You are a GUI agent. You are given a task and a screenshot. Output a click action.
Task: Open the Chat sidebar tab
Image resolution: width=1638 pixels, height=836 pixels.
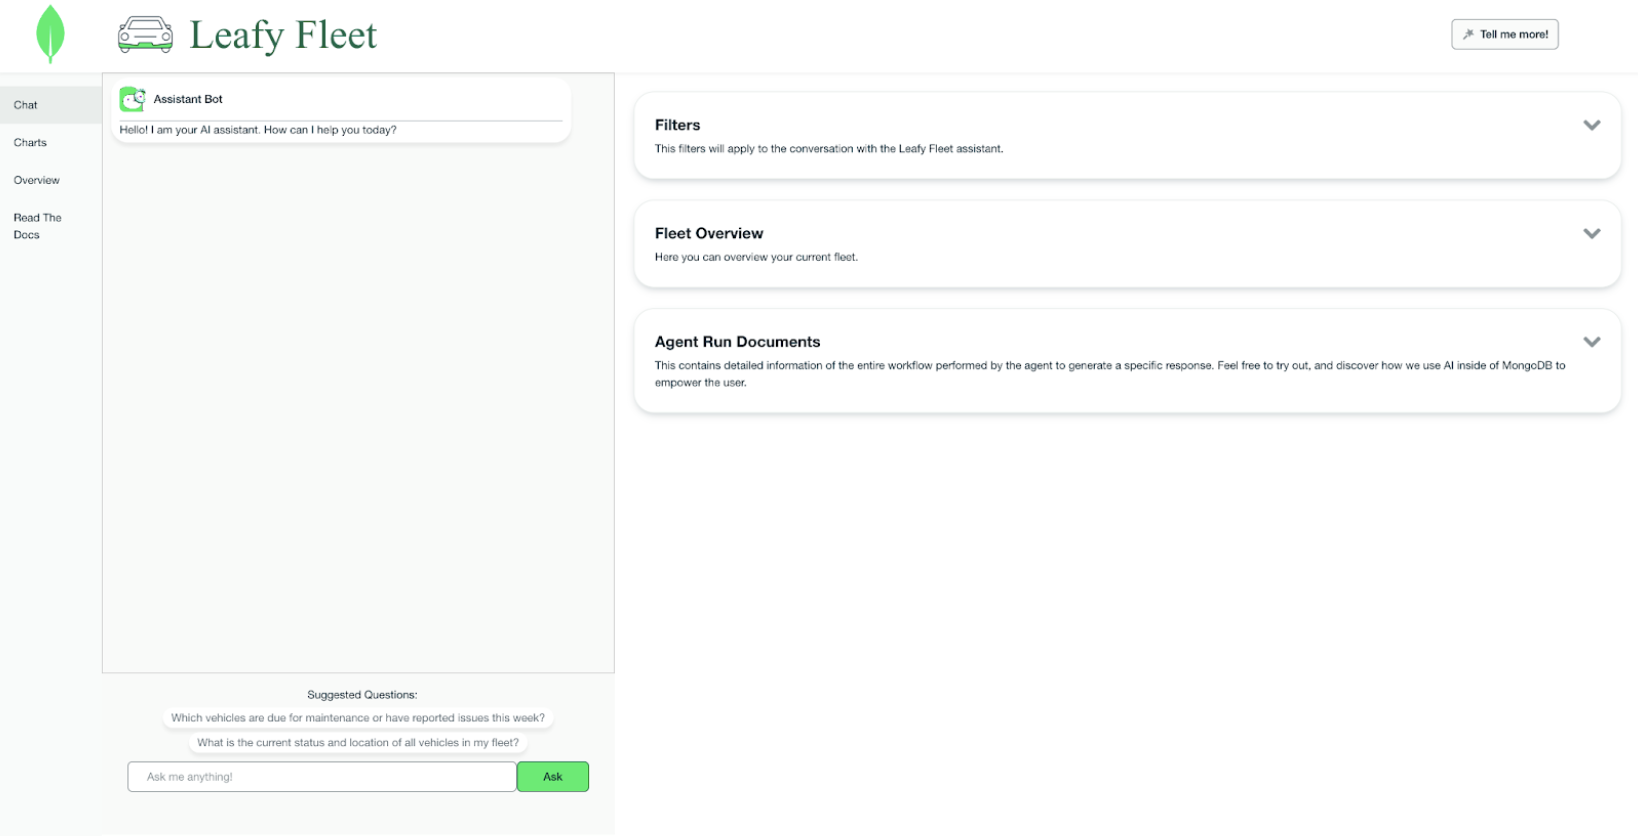tap(26, 105)
